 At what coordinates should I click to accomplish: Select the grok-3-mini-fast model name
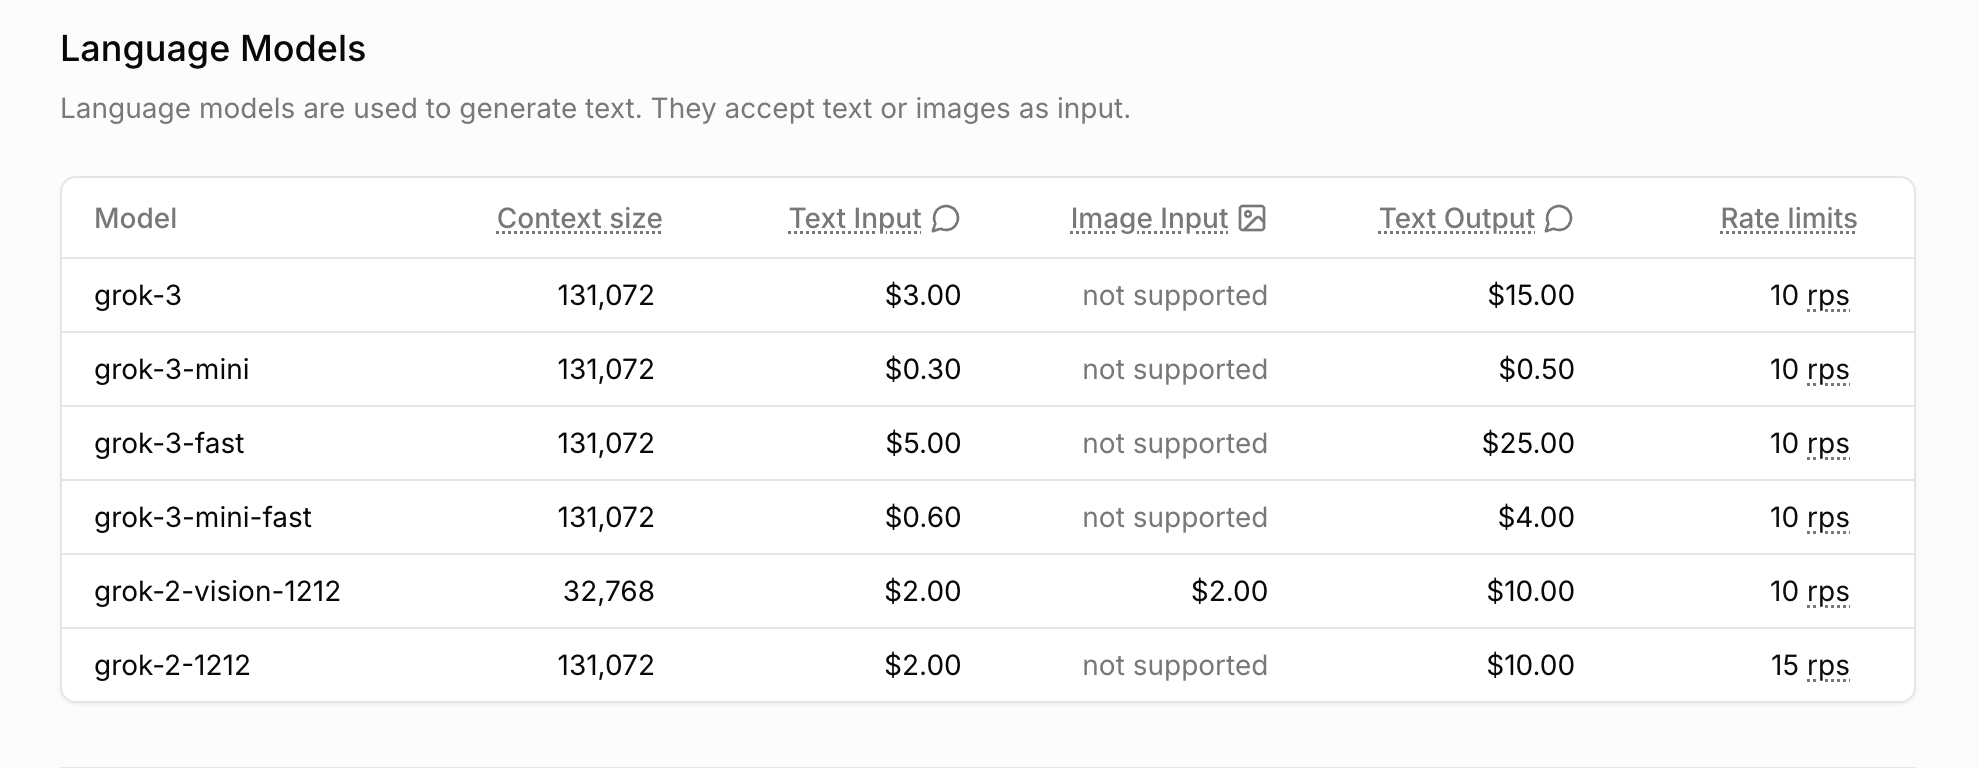pyautogui.click(x=203, y=517)
